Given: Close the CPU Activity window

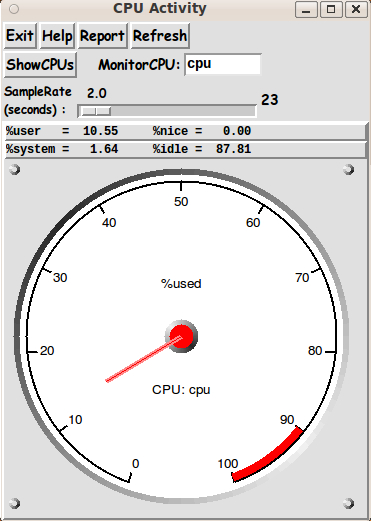Looking at the screenshot, I should click(356, 9).
